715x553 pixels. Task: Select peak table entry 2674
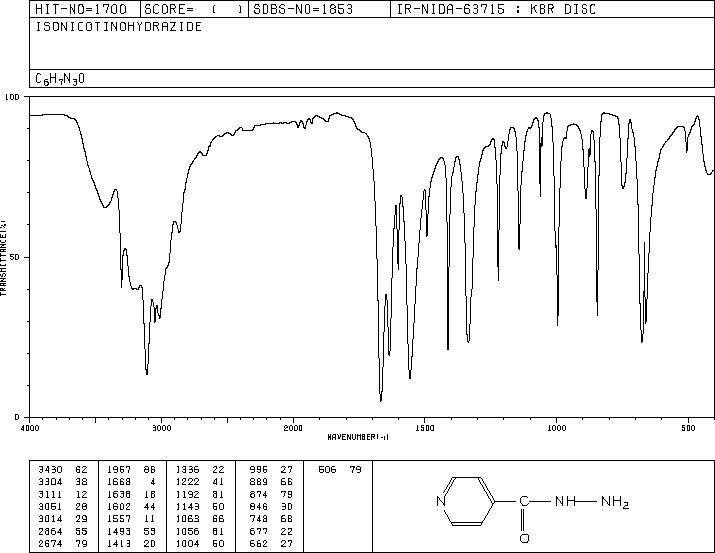62,544
